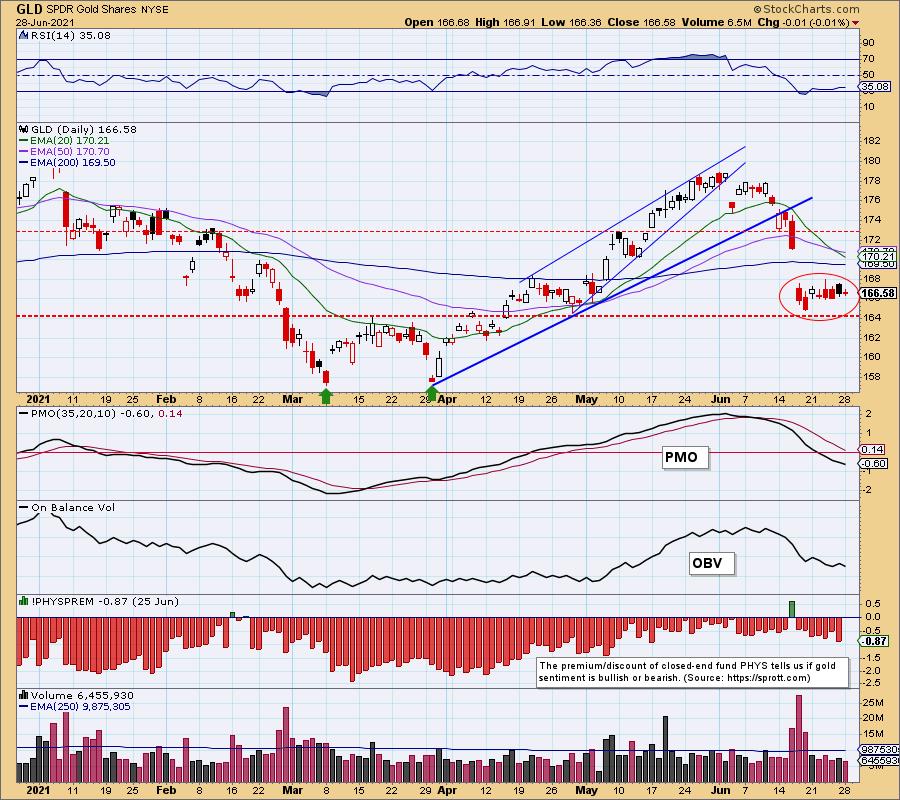Screen dimensions: 900x800
Task: Click the red down-change arrow in header
Action: pos(856,23)
